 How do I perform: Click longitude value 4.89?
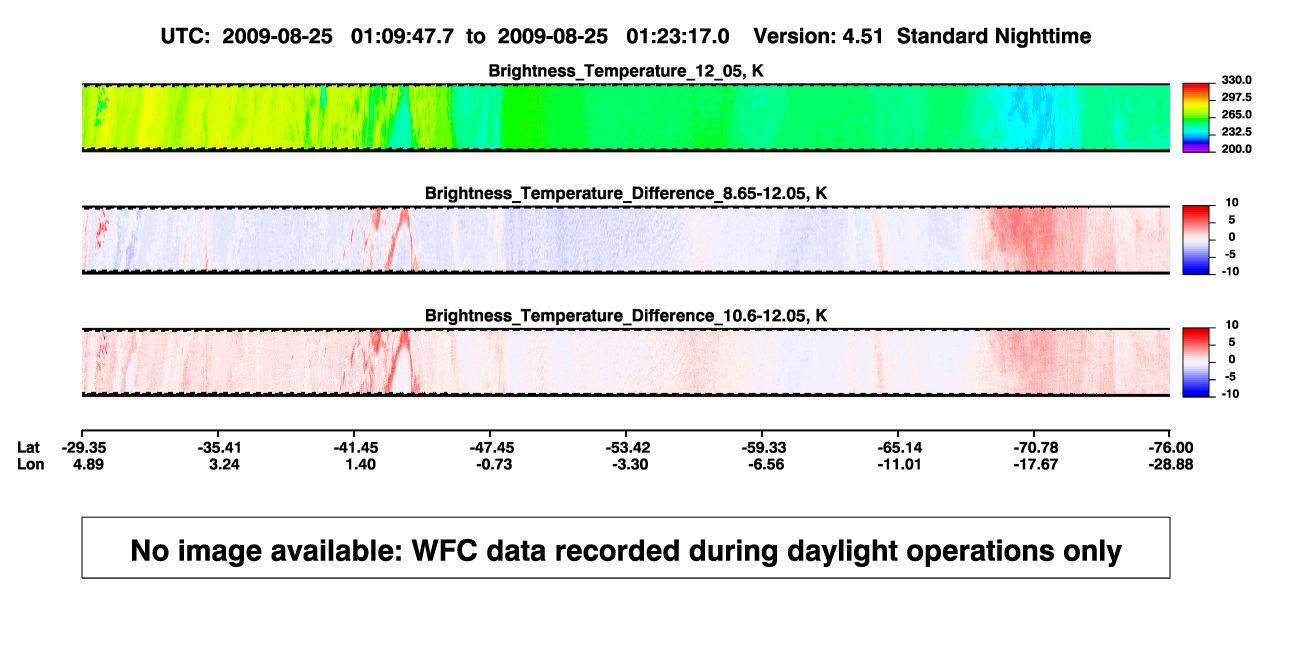pos(89,464)
